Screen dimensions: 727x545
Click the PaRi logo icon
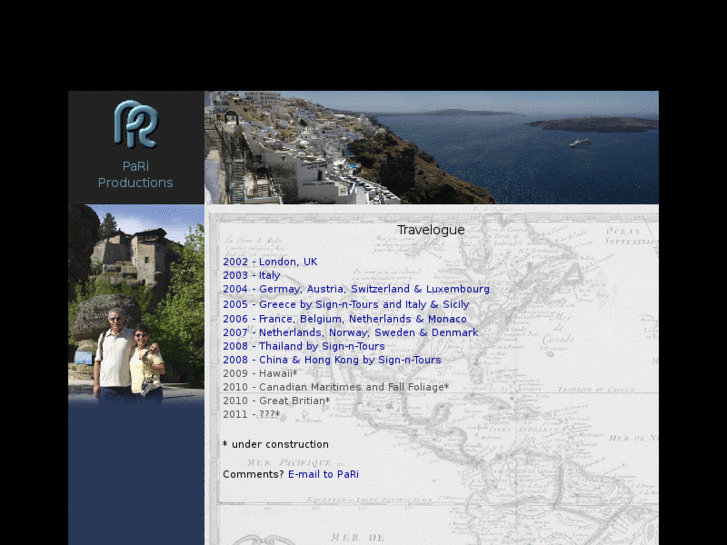[x=136, y=124]
